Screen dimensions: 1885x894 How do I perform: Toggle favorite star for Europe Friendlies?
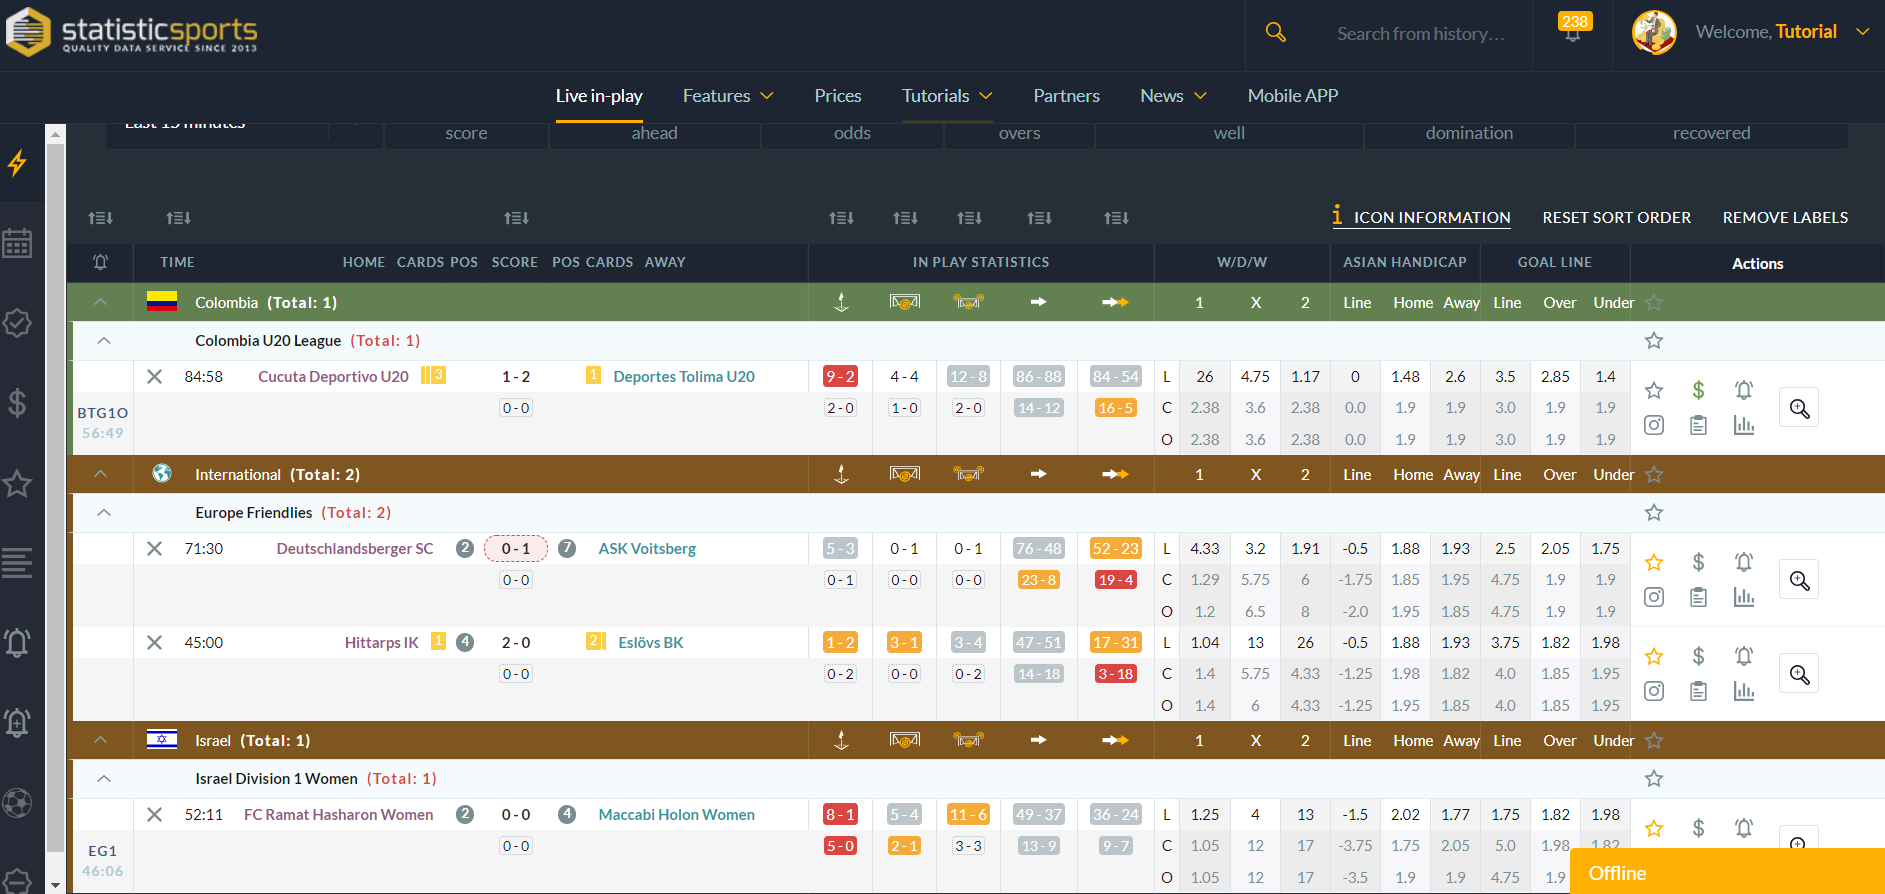[x=1654, y=513]
